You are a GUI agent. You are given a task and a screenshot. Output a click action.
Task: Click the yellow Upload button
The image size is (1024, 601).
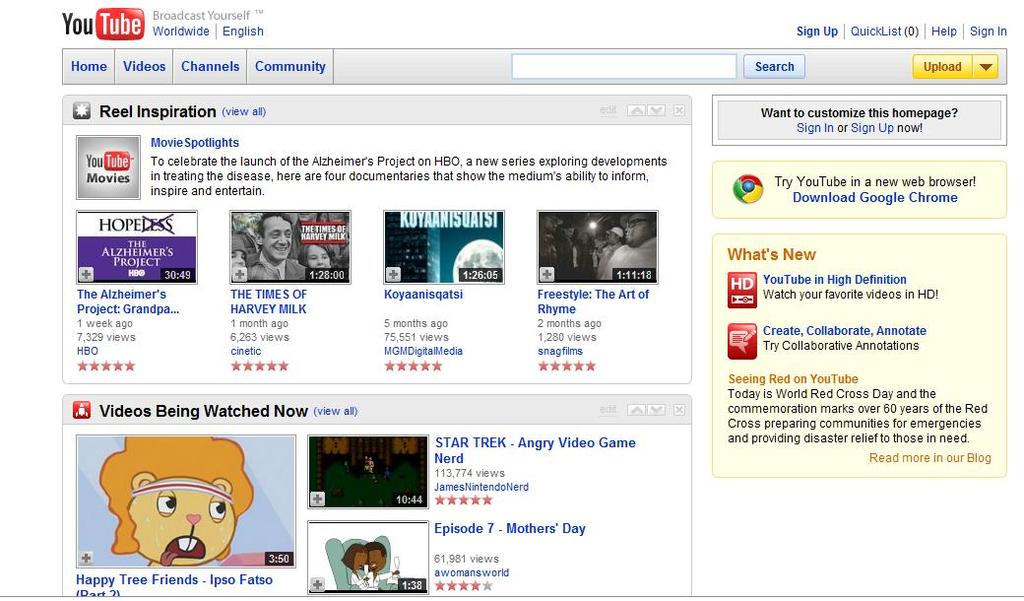942,67
